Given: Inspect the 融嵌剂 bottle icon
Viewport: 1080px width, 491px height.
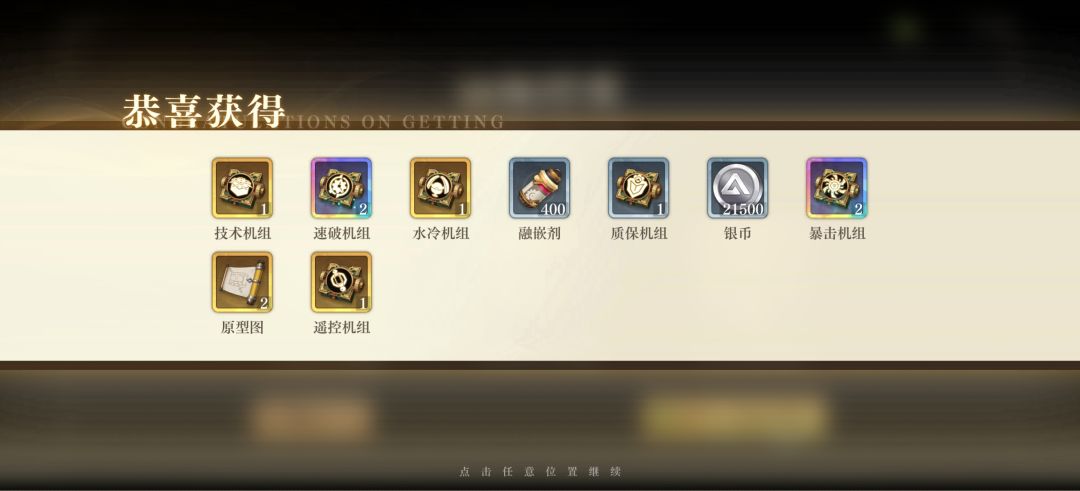Looking at the screenshot, I should click(539, 188).
